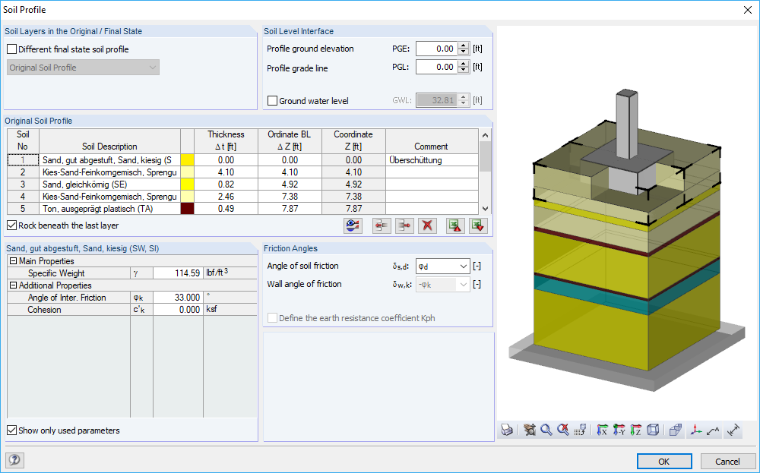760x473 pixels.
Task: Click Ordinate BL cell 7.38
Action: click(289, 196)
